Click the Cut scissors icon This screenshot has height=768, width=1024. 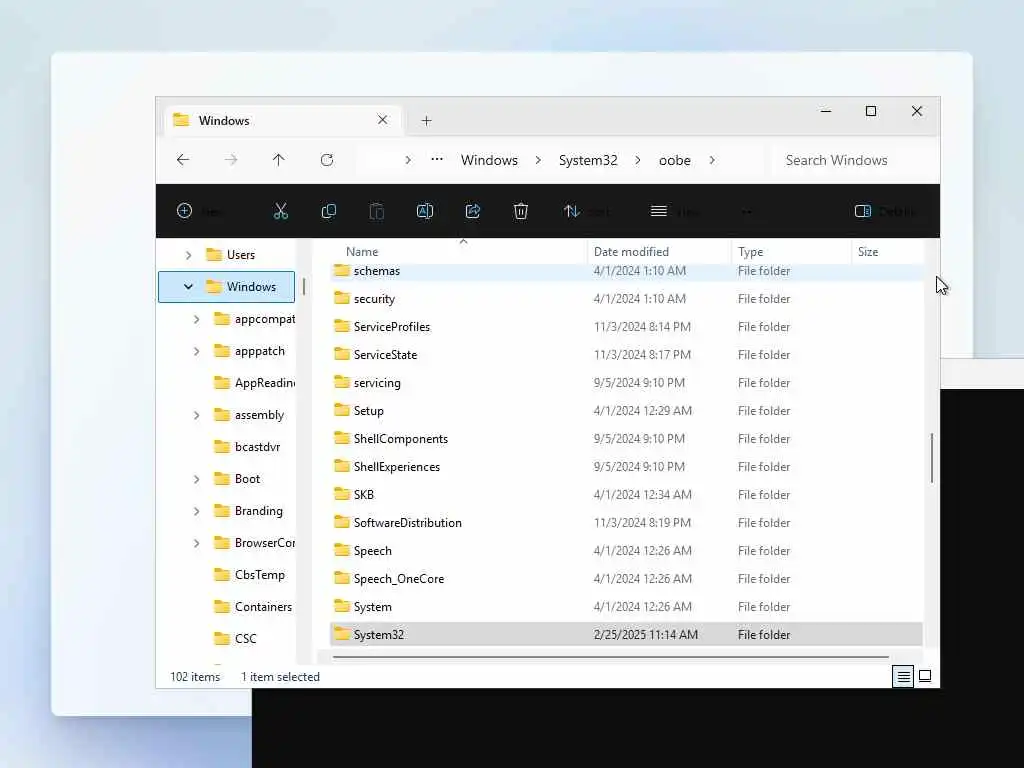click(281, 211)
